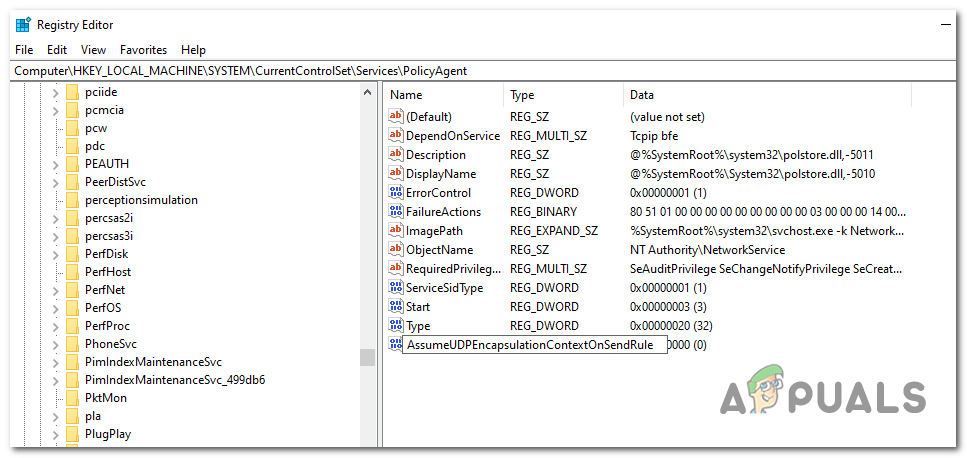Click the ImagePath string value icon

(x=395, y=231)
